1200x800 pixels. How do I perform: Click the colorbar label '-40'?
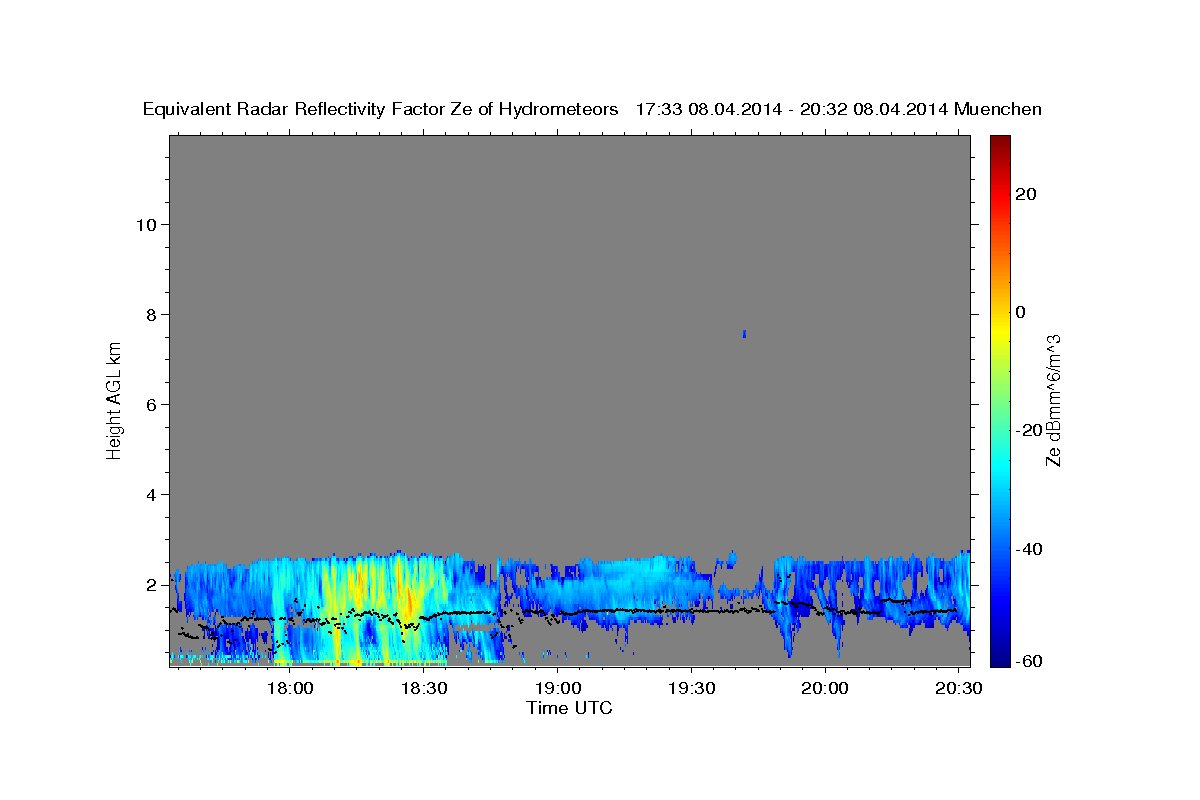[x=1028, y=548]
